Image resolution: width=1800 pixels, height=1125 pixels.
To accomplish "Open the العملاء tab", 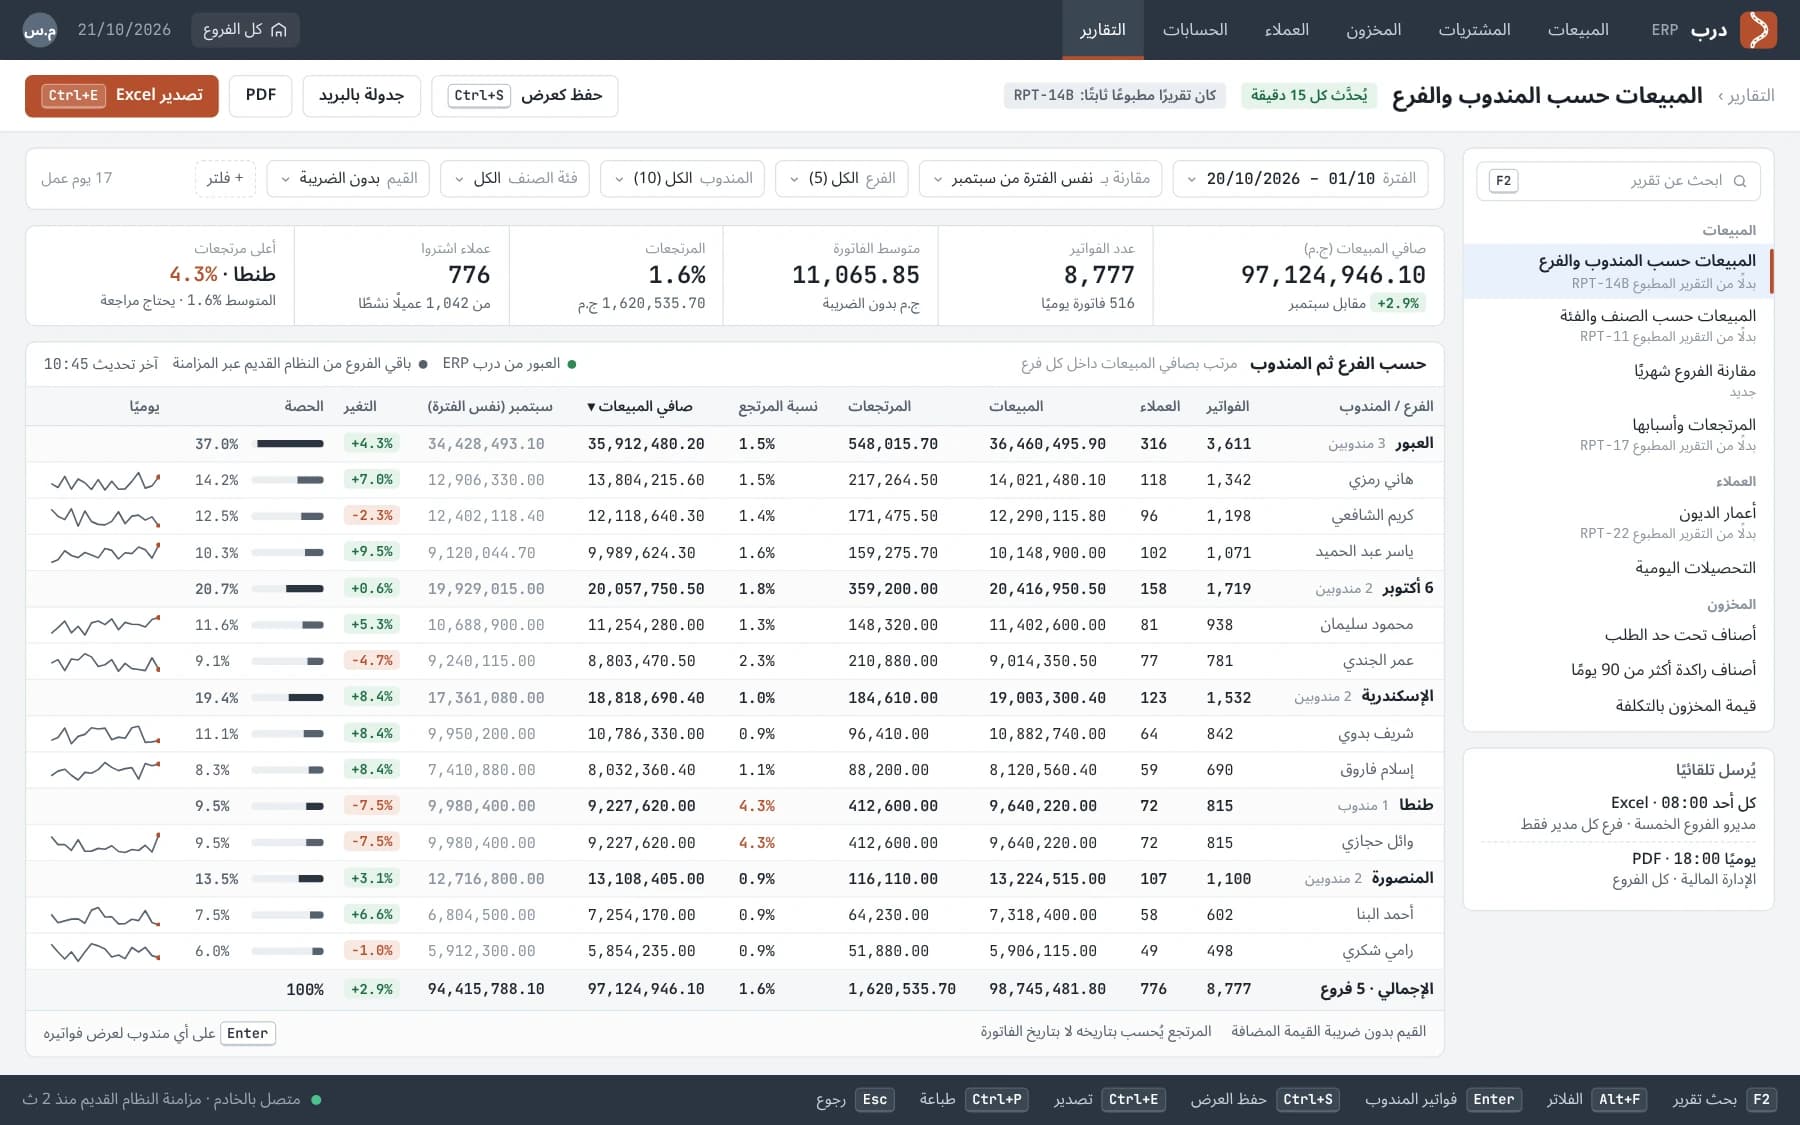I will click(x=1286, y=30).
